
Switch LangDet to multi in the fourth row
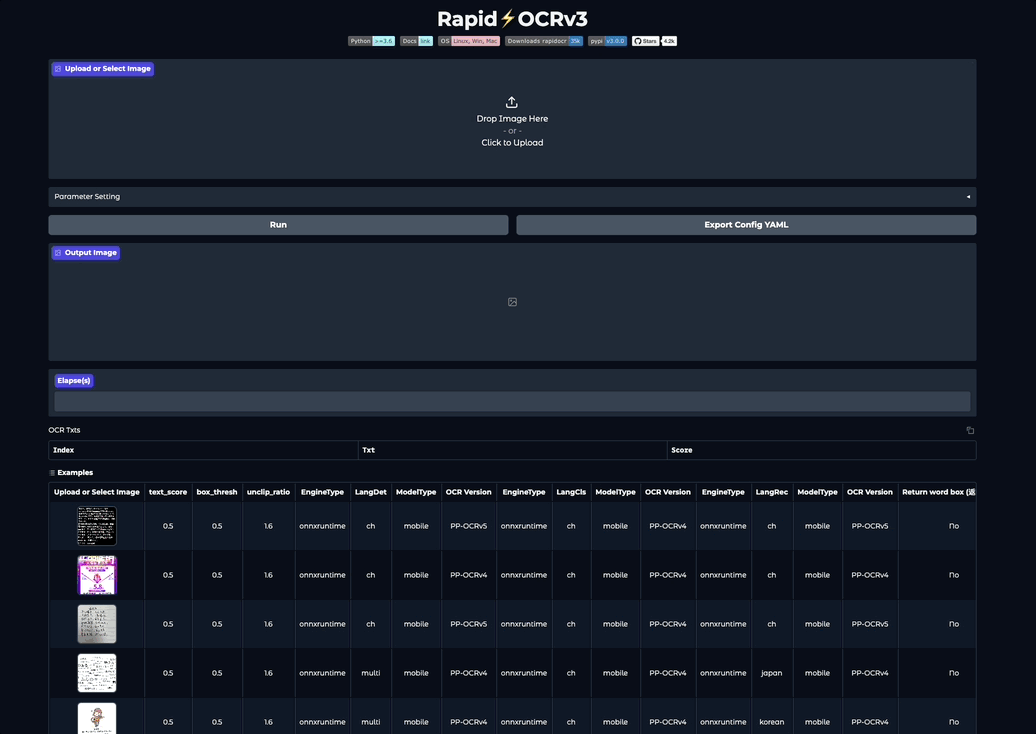(x=370, y=672)
